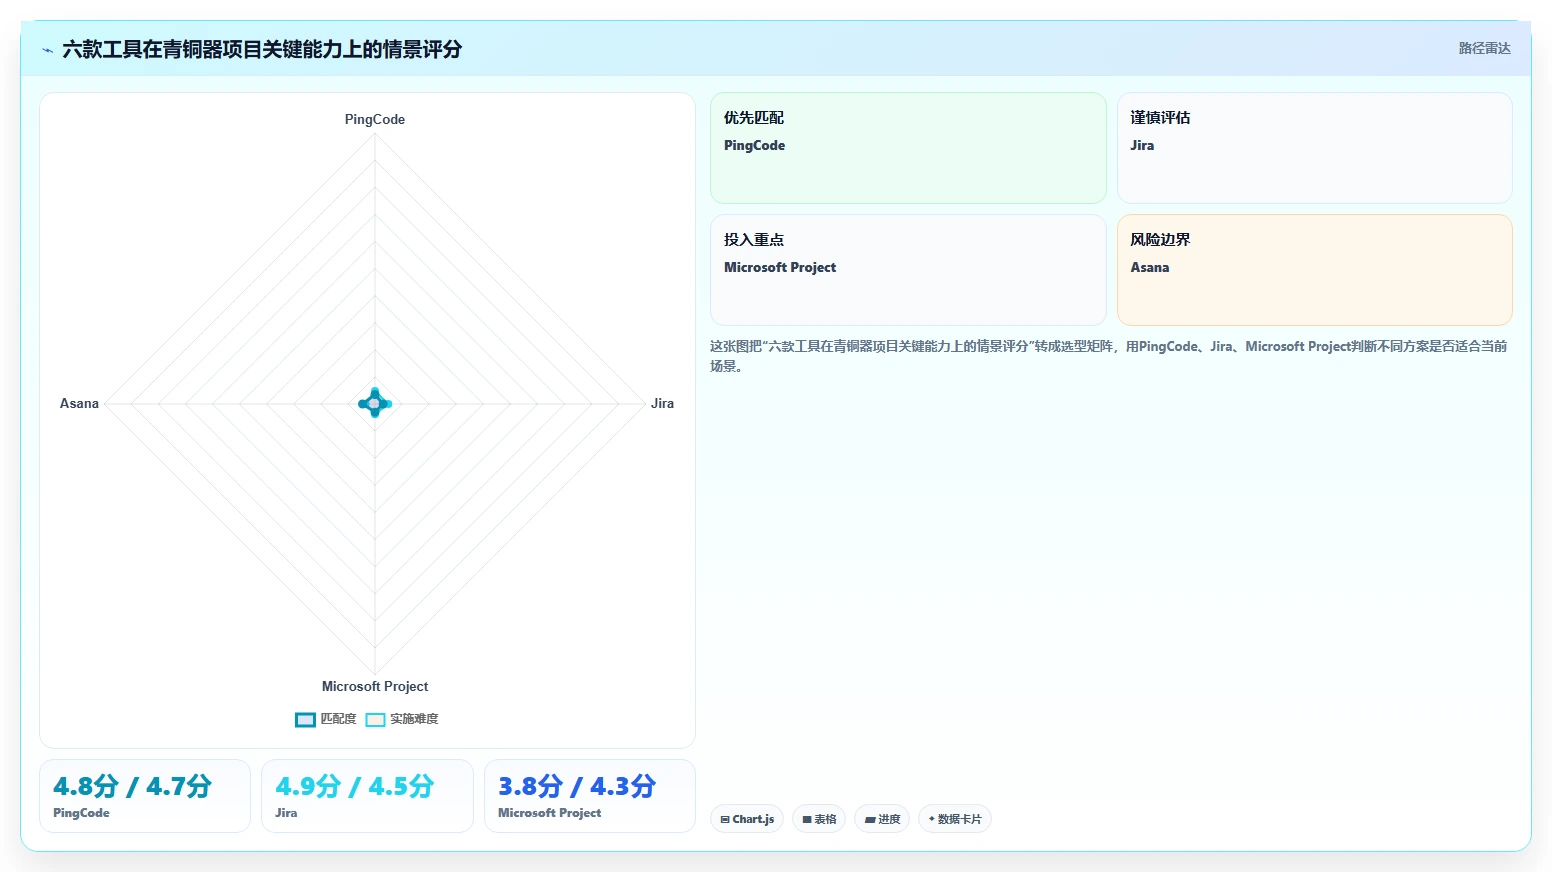Open the 风险边界 Asana card
Viewport: 1552px width, 872px height.
(x=1314, y=270)
